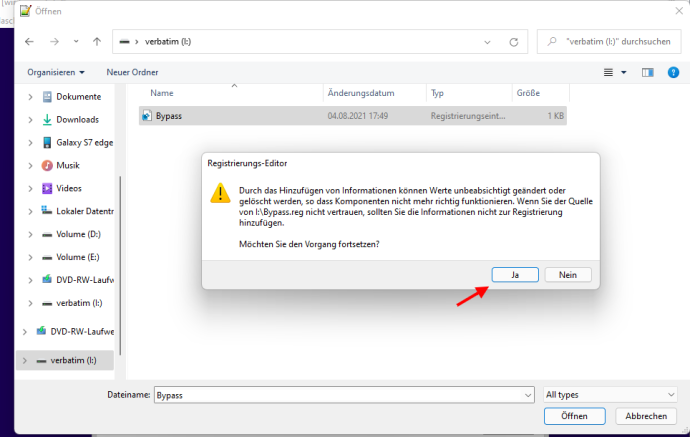Refresh the current folder view
690x437 pixels.
click(514, 42)
